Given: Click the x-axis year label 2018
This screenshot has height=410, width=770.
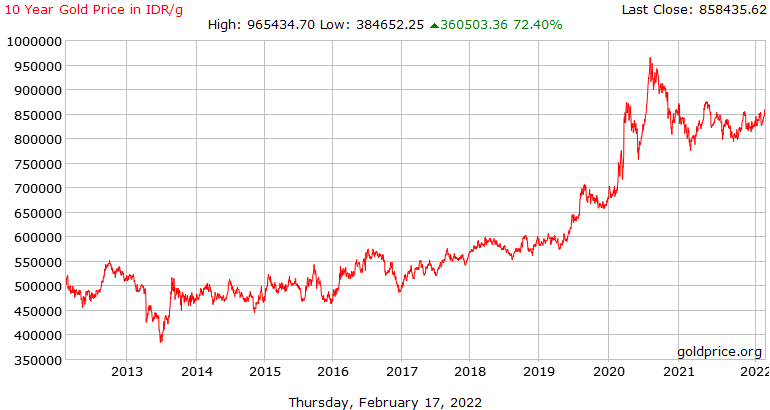Looking at the screenshot, I should [x=469, y=372].
